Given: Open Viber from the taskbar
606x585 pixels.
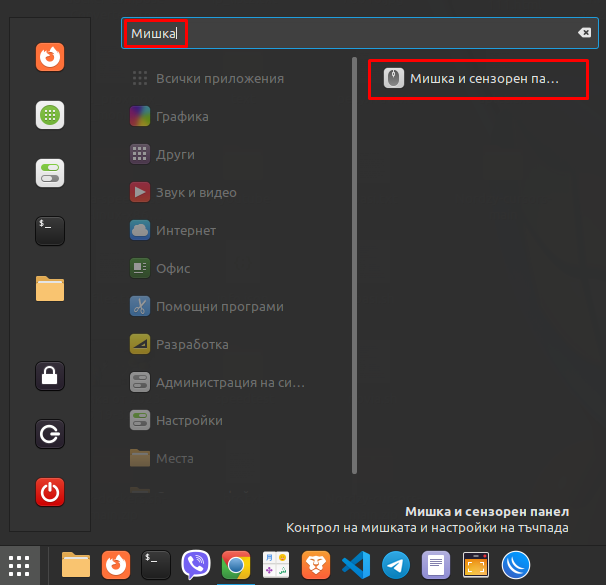Looking at the screenshot, I should [196, 565].
